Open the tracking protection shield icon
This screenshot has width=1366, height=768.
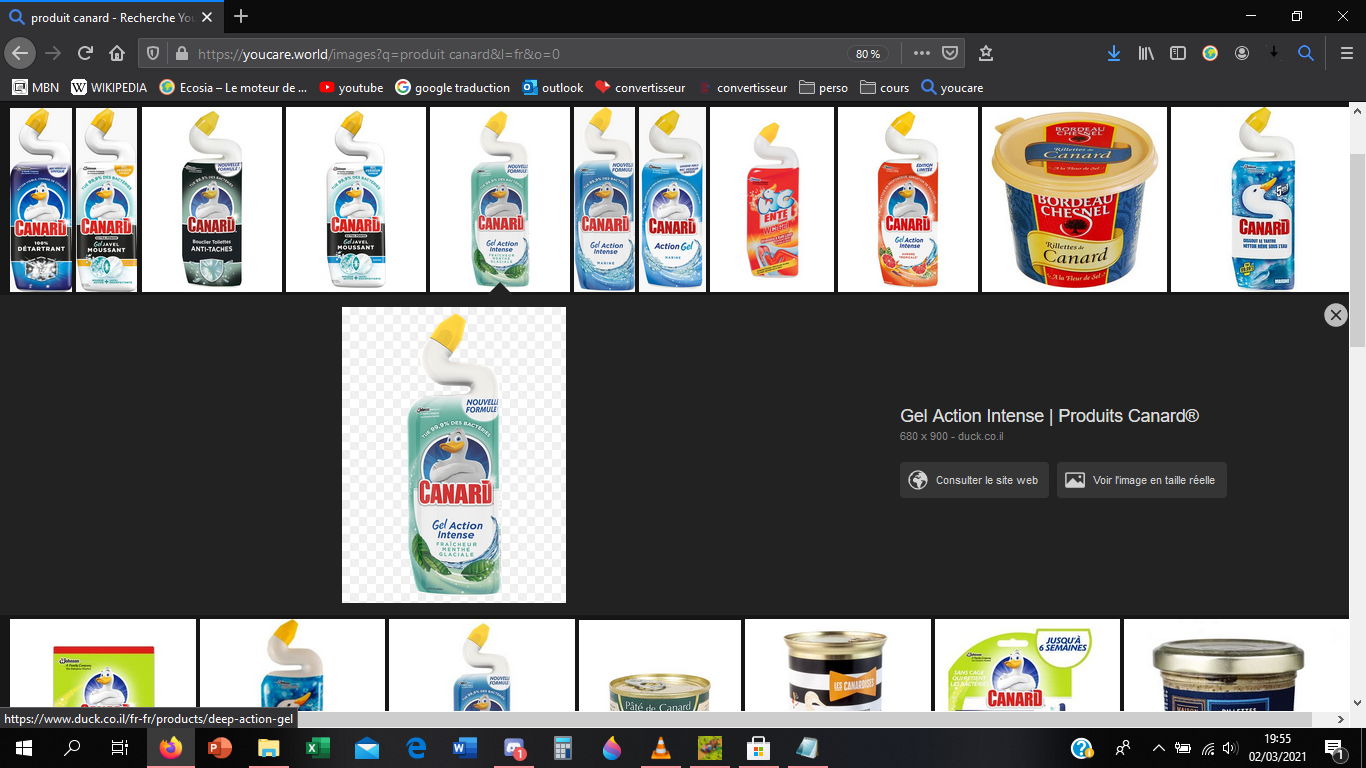[154, 54]
